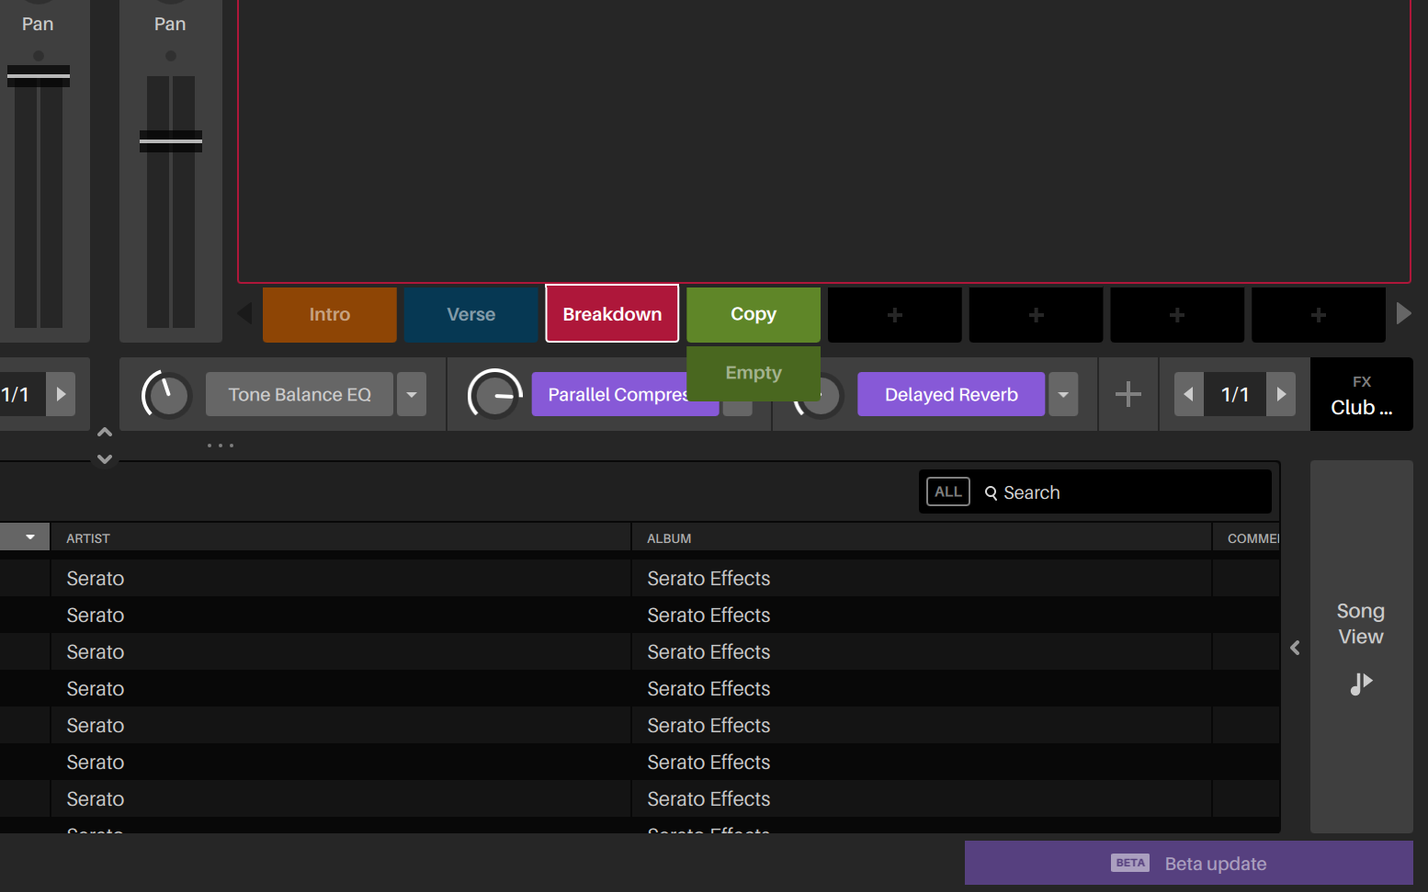Choose Copy from the scene menu

tap(753, 313)
